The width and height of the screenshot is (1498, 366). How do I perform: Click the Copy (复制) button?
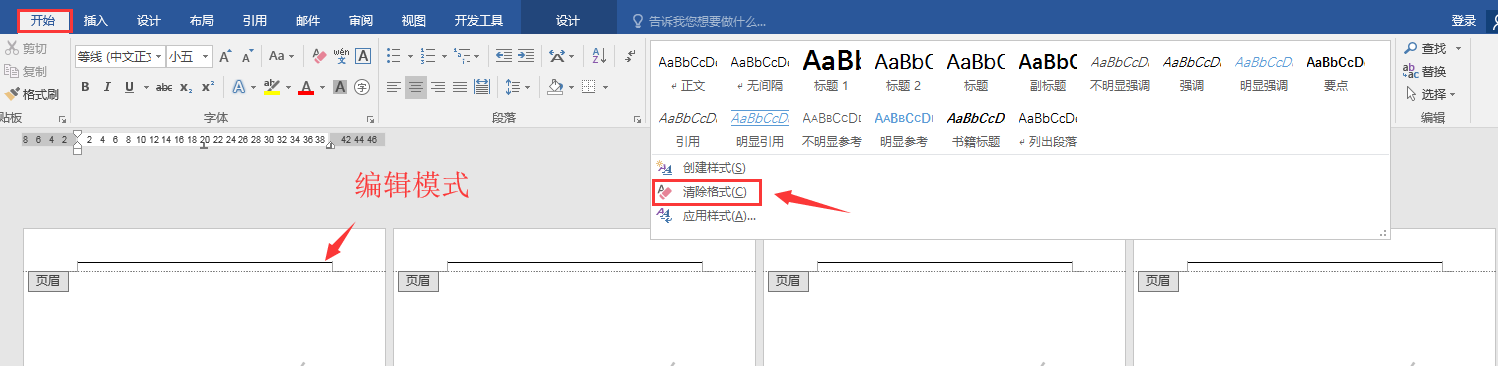[x=27, y=71]
